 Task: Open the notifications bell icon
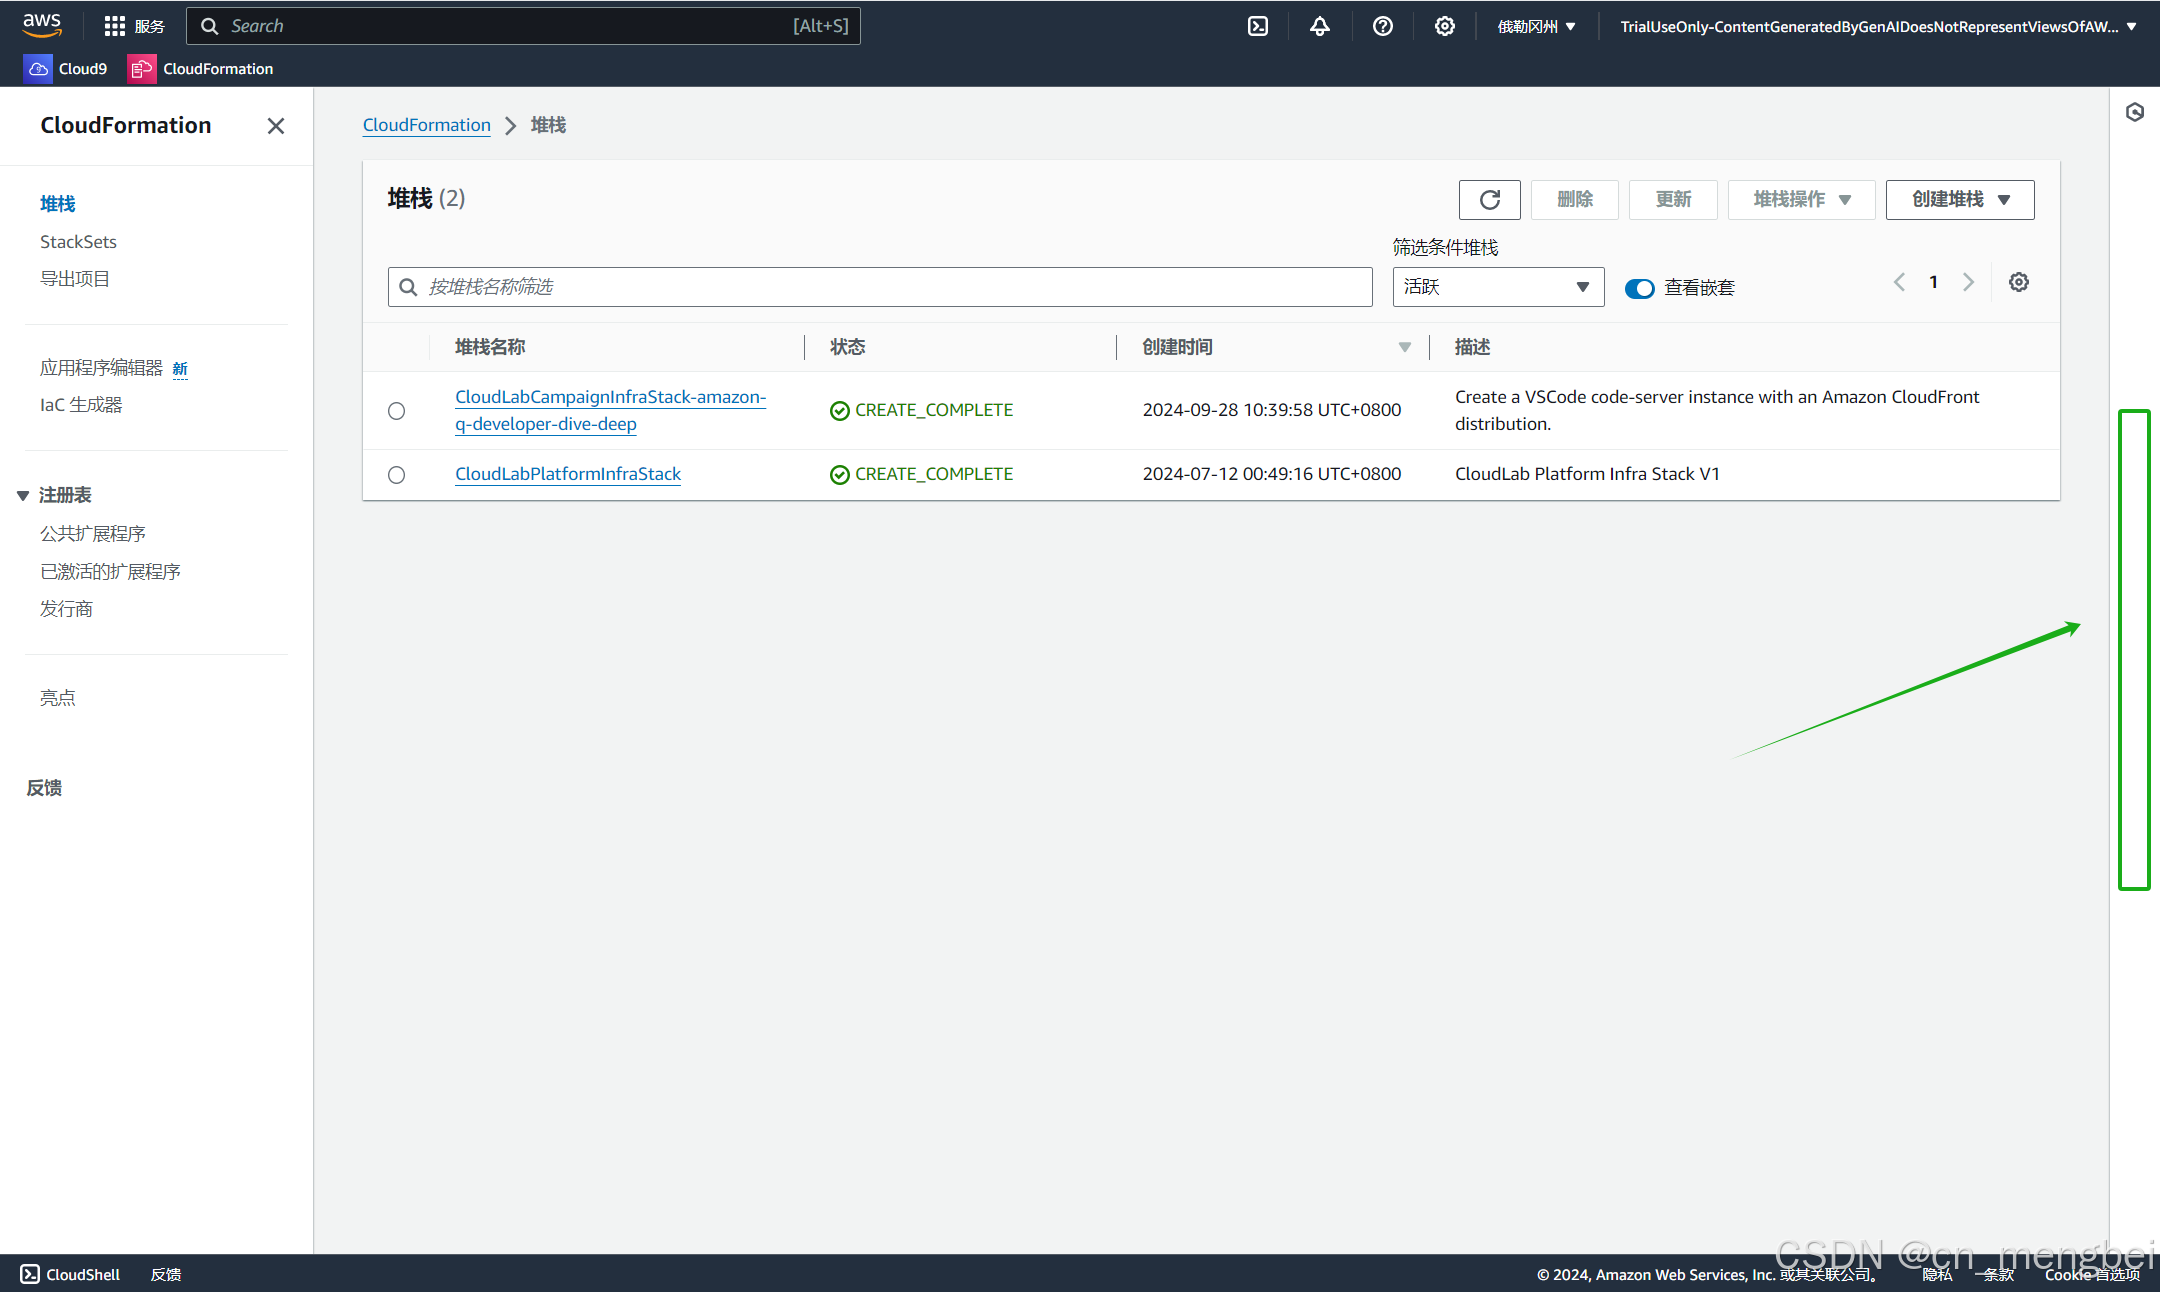click(x=1320, y=26)
